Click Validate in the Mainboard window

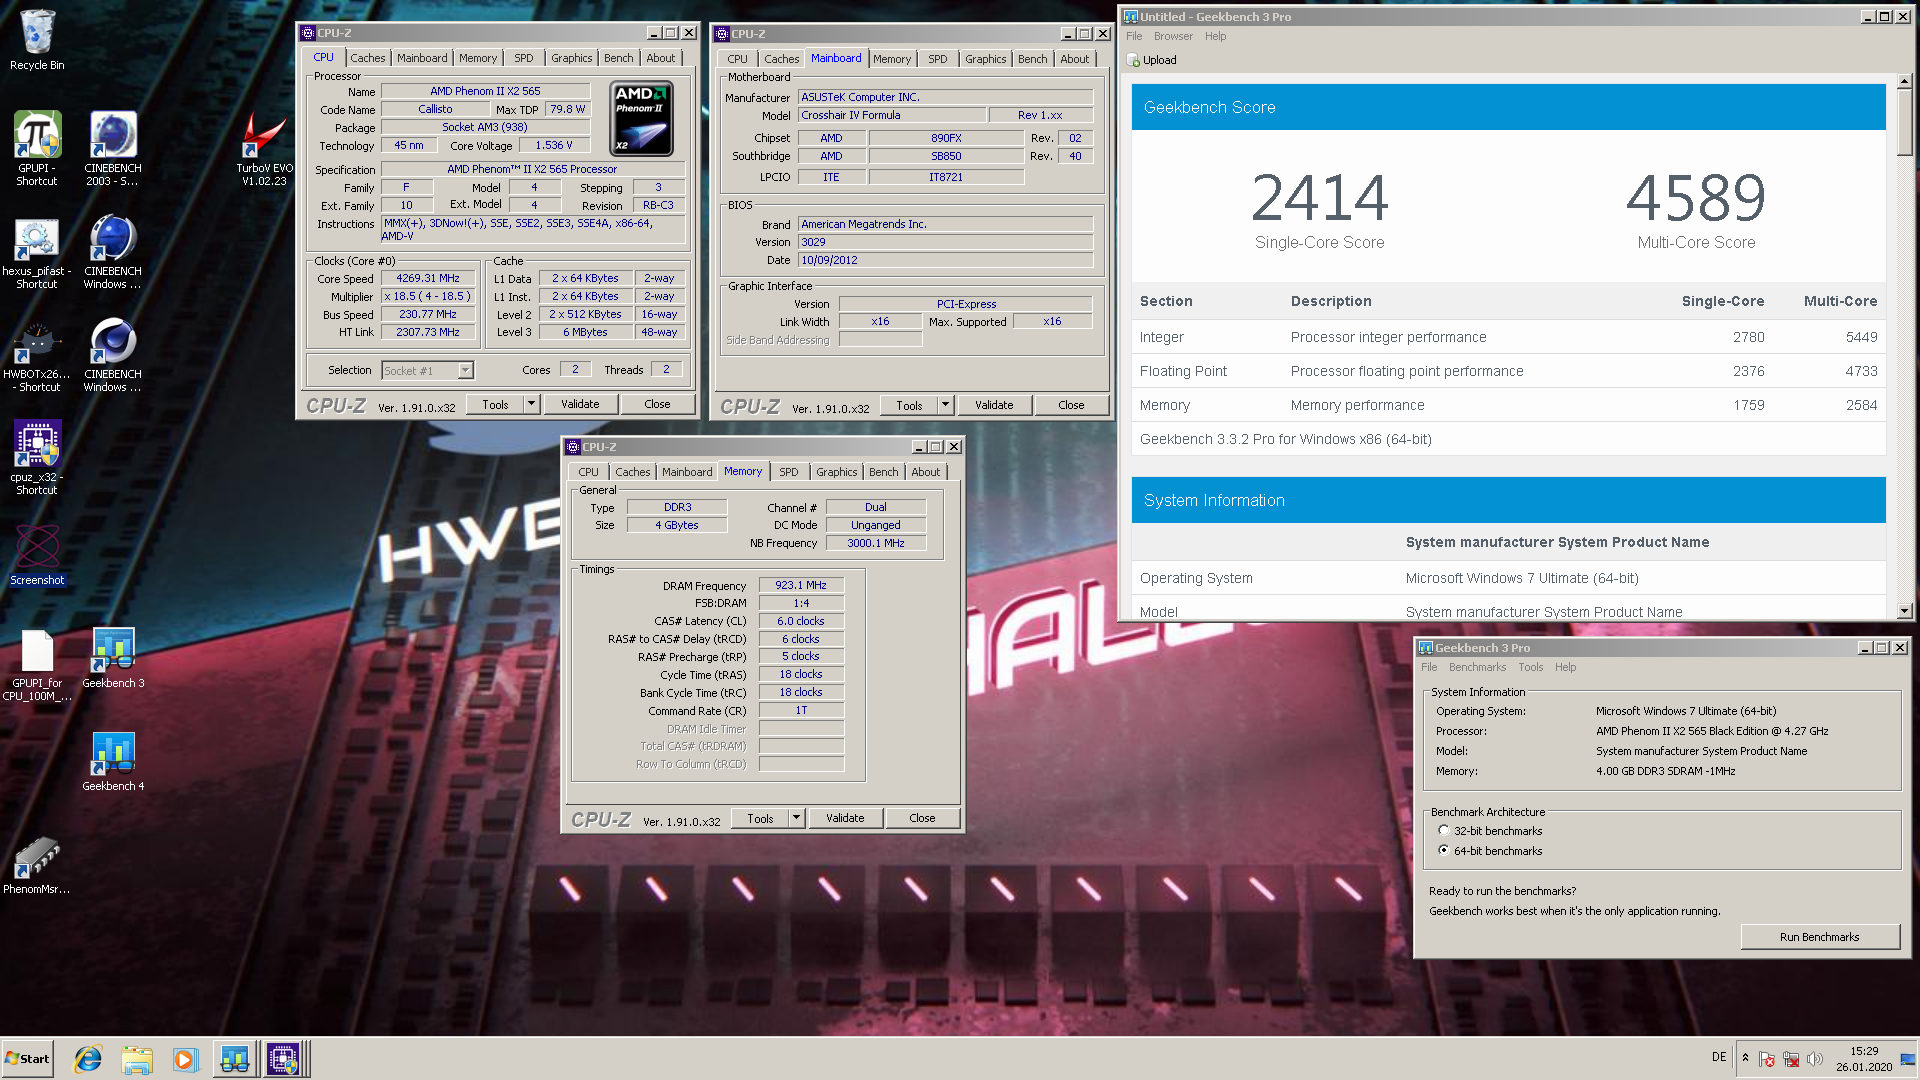[994, 405]
